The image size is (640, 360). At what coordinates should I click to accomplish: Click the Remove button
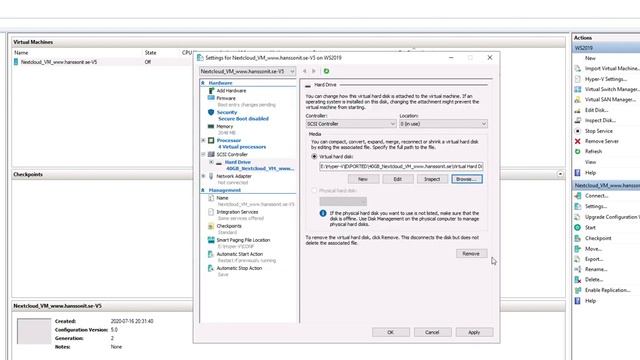(x=471, y=253)
